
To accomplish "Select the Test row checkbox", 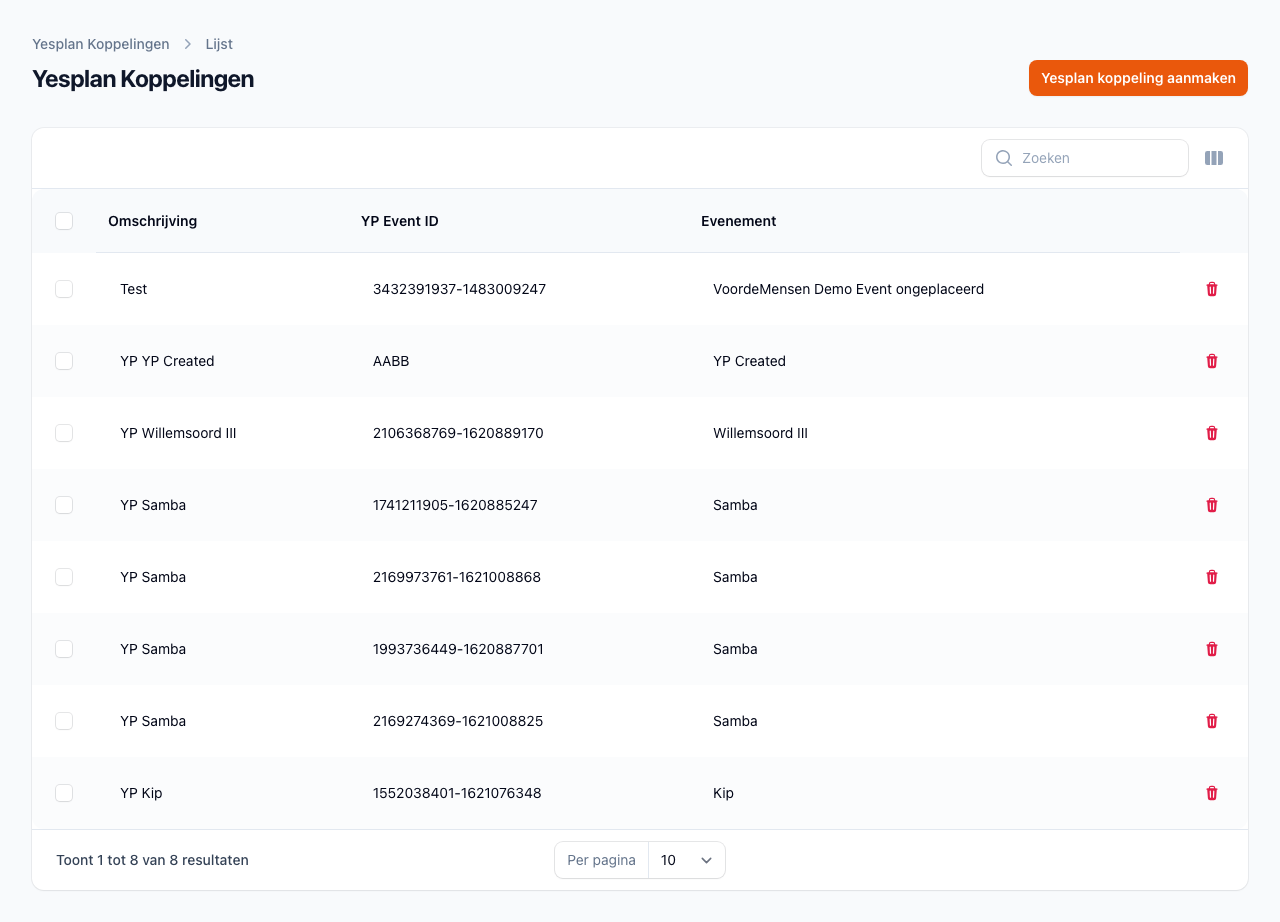I will tap(64, 289).
